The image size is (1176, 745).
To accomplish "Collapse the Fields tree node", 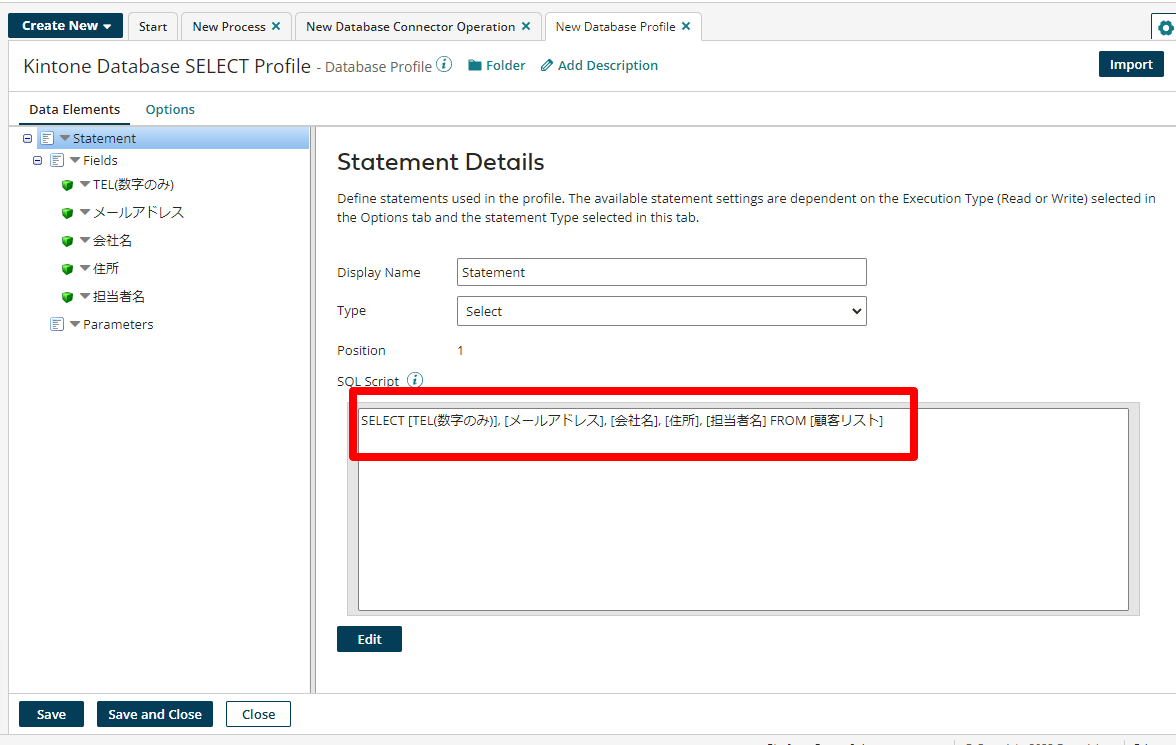I will [x=38, y=161].
